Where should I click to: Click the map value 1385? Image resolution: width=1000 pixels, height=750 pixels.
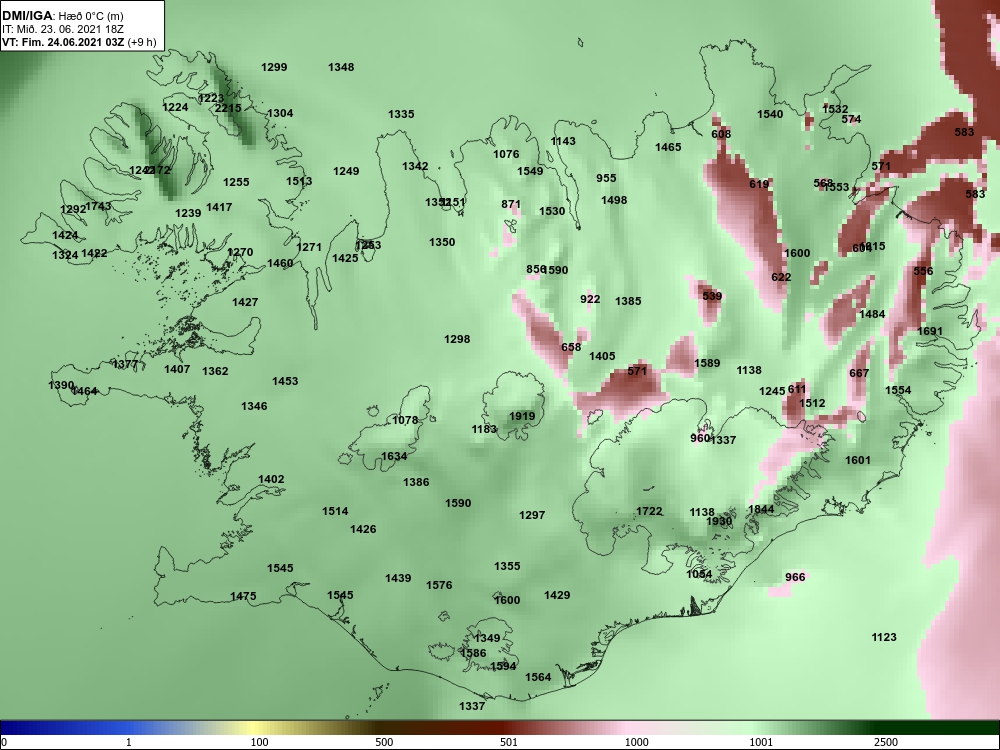click(x=628, y=300)
